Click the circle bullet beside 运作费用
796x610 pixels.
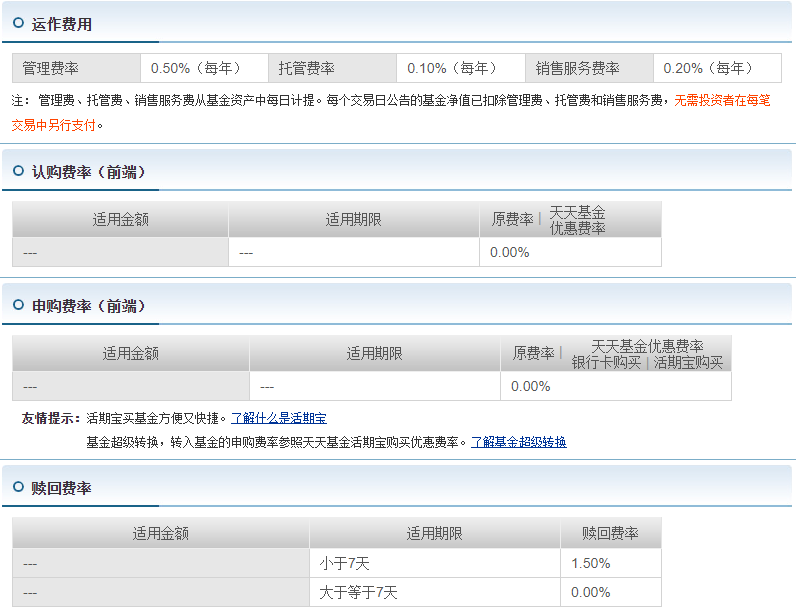[x=18, y=23]
